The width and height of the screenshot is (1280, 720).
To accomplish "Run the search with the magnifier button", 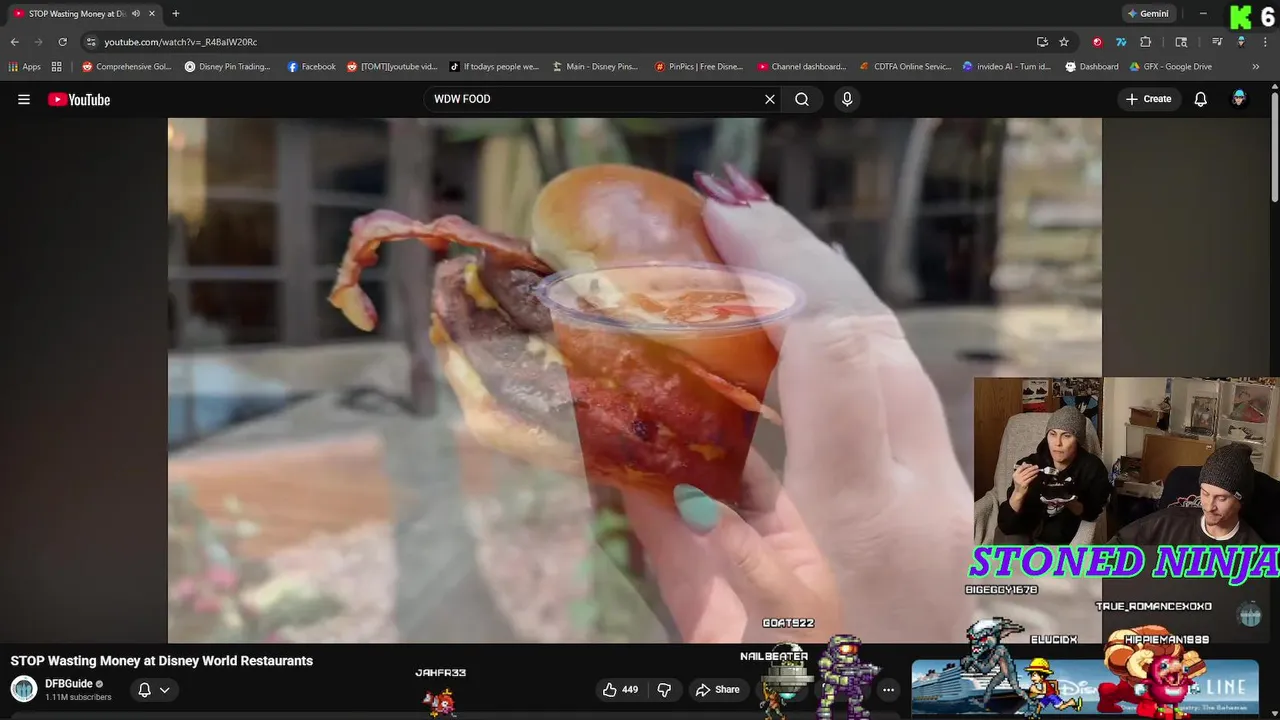I will pyautogui.click(x=802, y=99).
